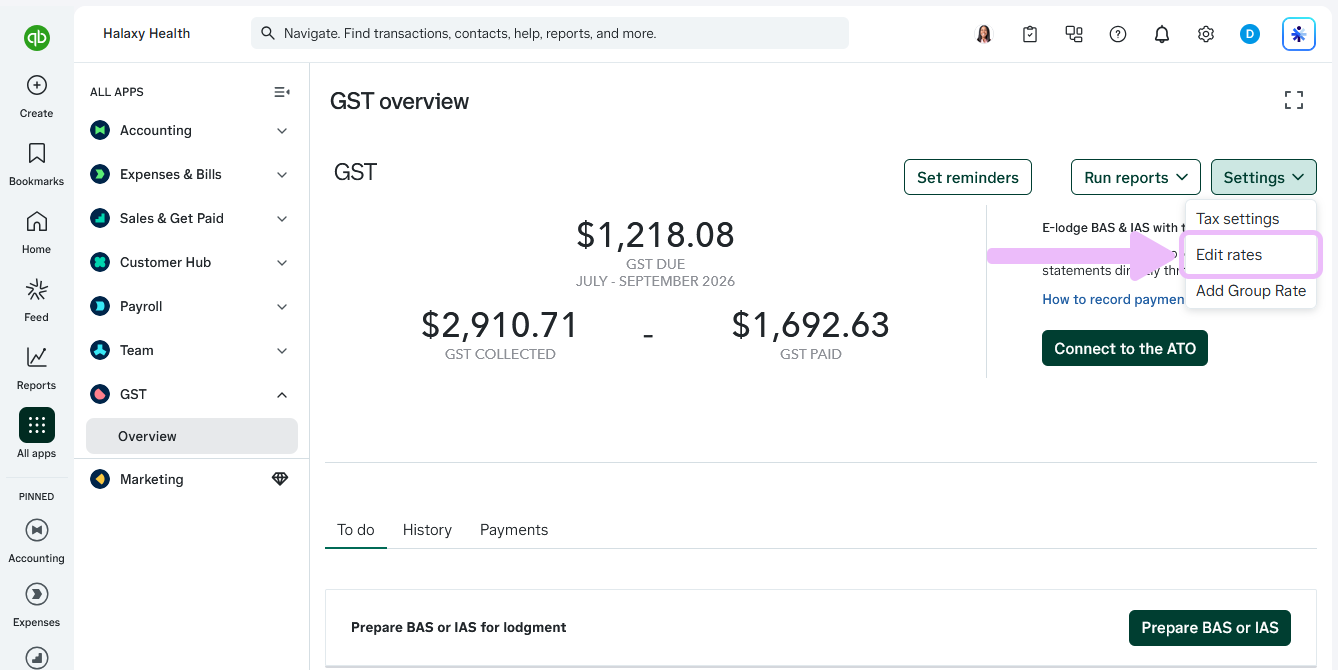1338x670 pixels.
Task: Switch to the History tab
Action: [x=427, y=530]
